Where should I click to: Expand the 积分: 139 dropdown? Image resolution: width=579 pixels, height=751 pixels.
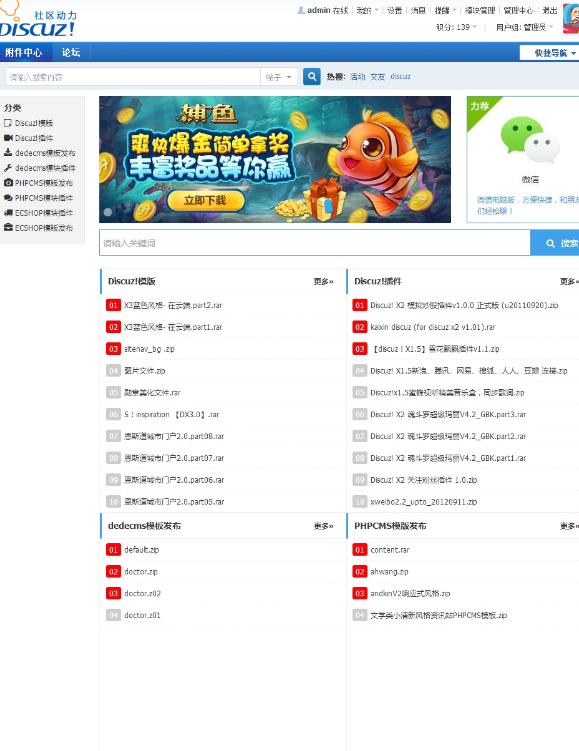click(x=456, y=27)
